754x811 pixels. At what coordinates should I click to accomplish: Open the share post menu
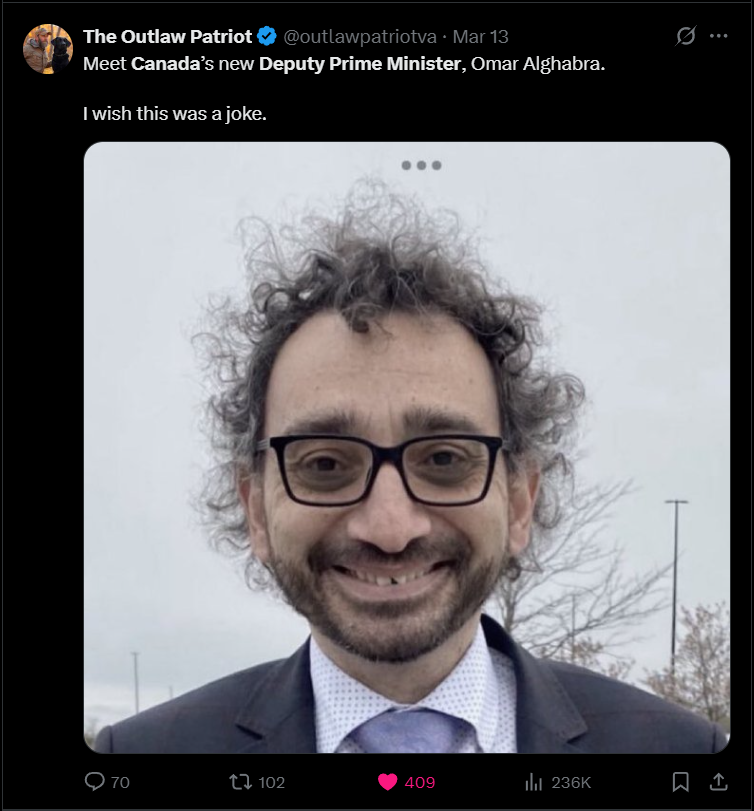click(x=718, y=782)
